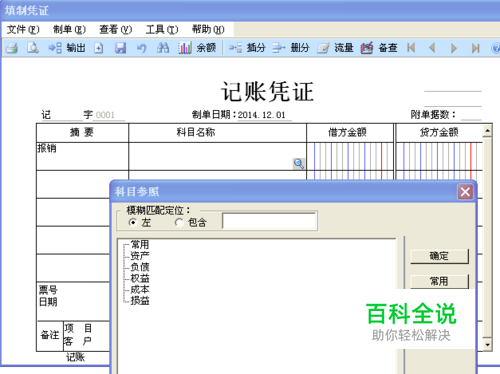This screenshot has width=500, height=374.
Task: Expand the 负债 tree node
Action: 139,267
